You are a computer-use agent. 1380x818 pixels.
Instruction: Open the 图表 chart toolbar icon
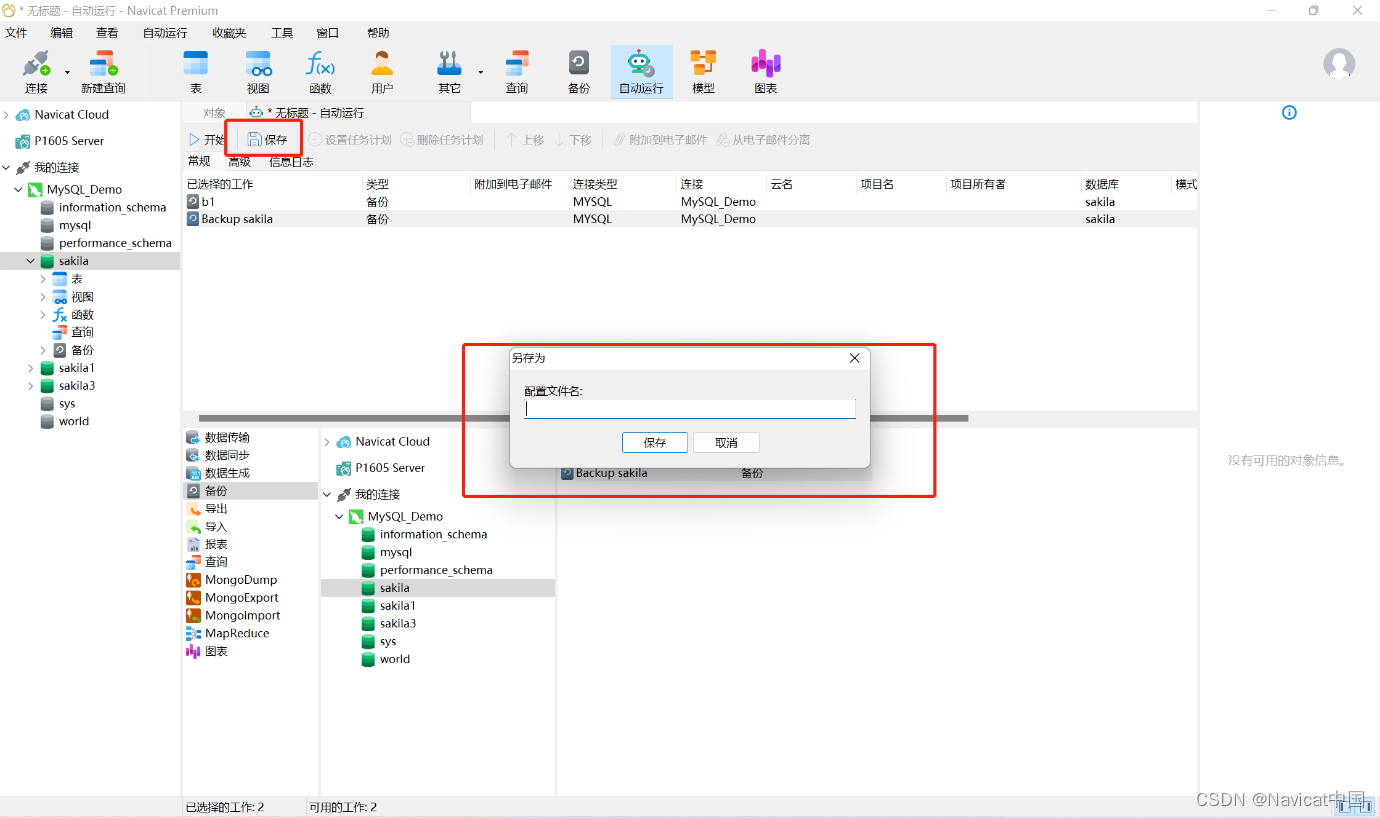coord(766,72)
